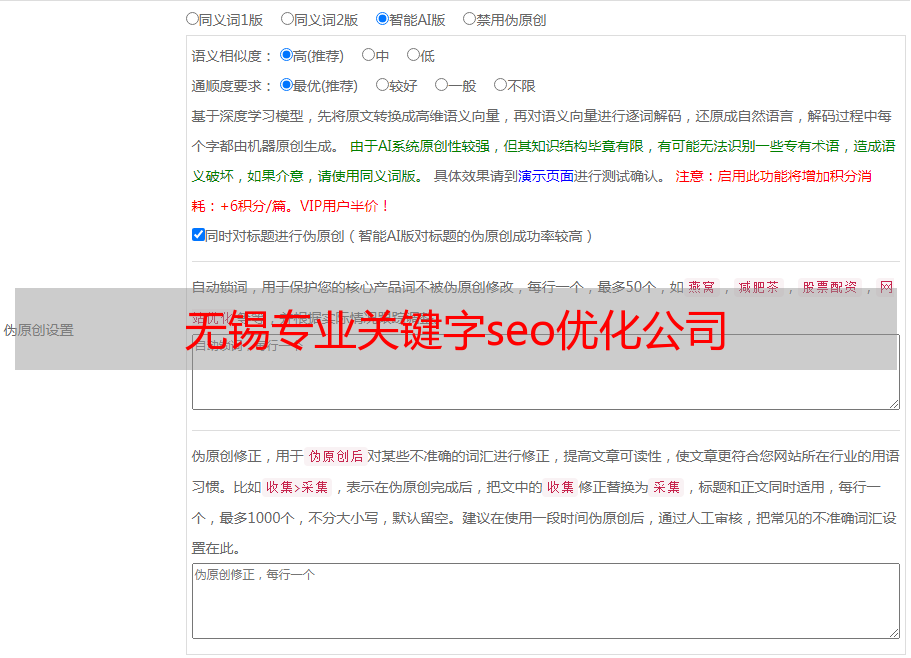Click the 伪原创后 highlighted tag

point(336,456)
